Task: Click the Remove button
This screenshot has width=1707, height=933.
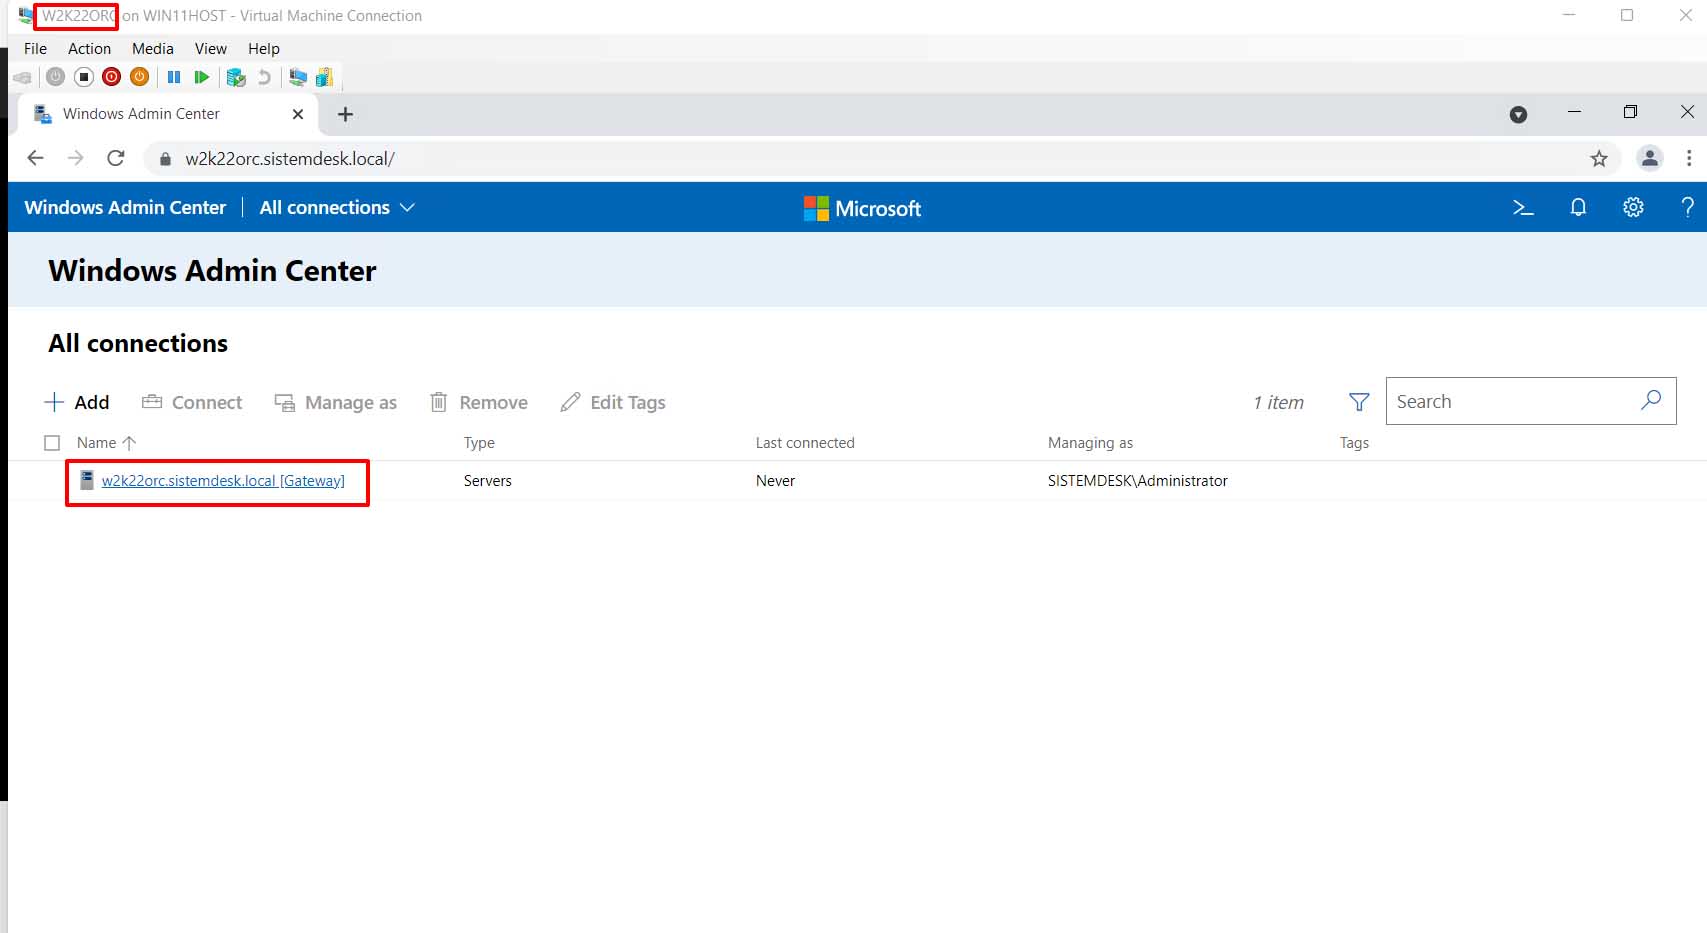Action: pyautogui.click(x=478, y=402)
